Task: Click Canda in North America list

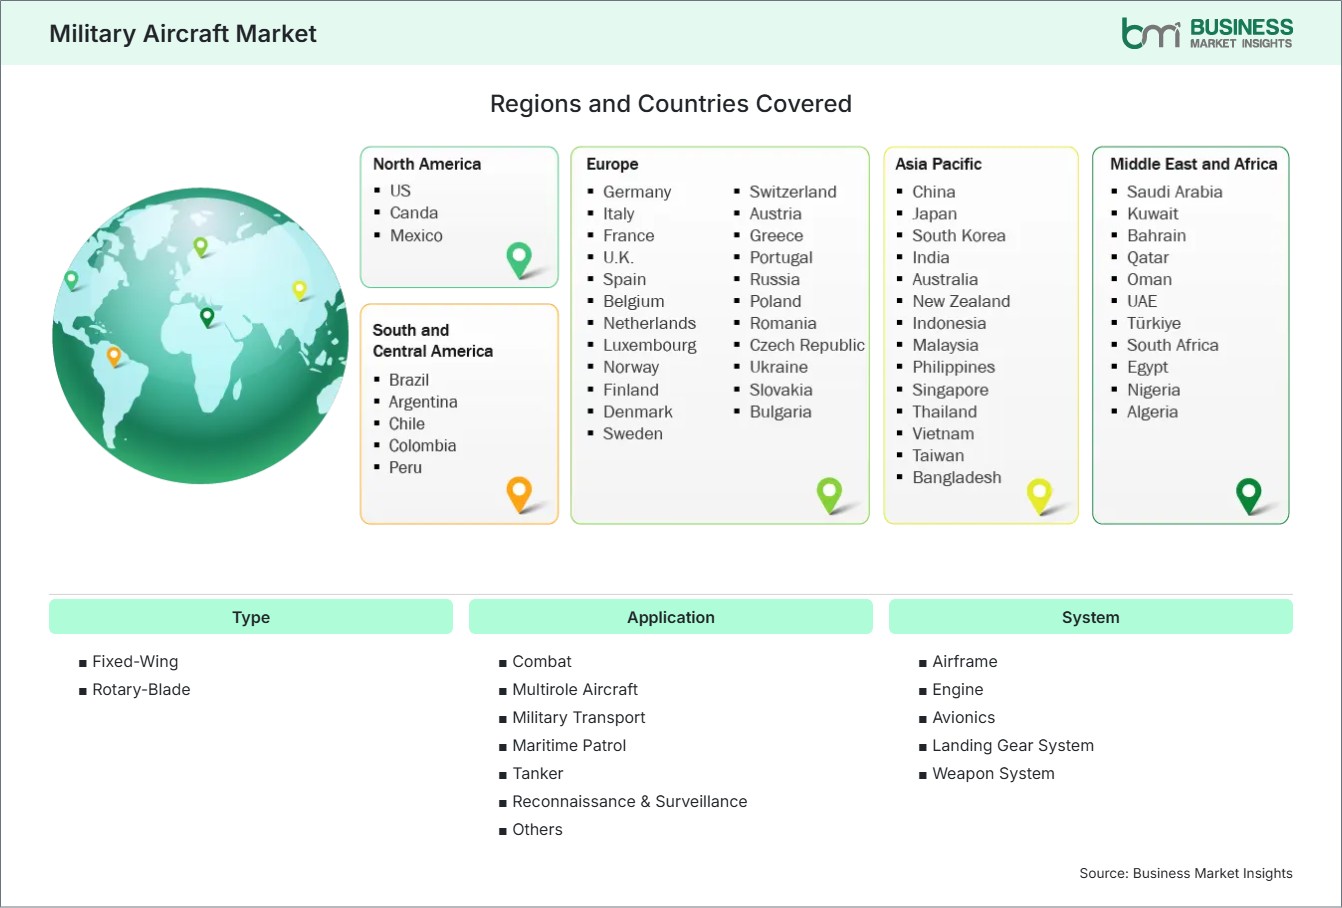Action: (414, 213)
